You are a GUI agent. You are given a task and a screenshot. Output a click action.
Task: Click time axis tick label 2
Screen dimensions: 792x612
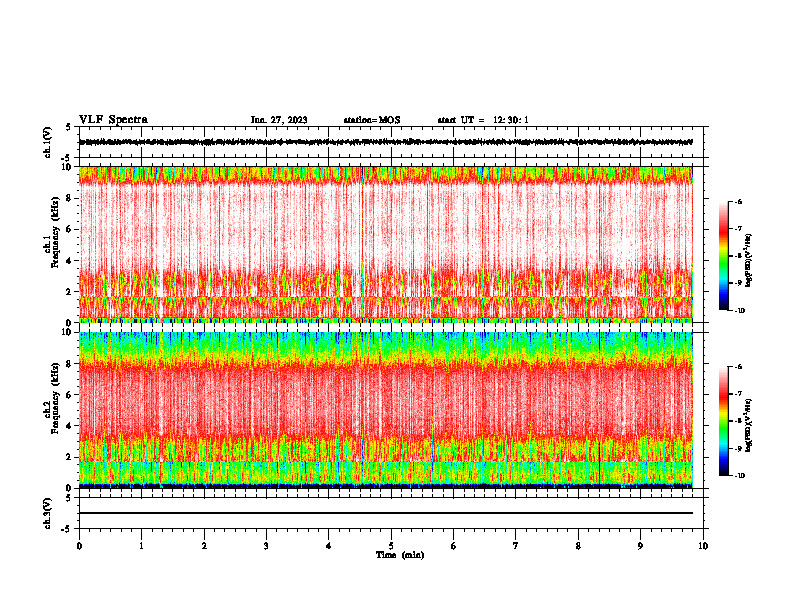(204, 546)
